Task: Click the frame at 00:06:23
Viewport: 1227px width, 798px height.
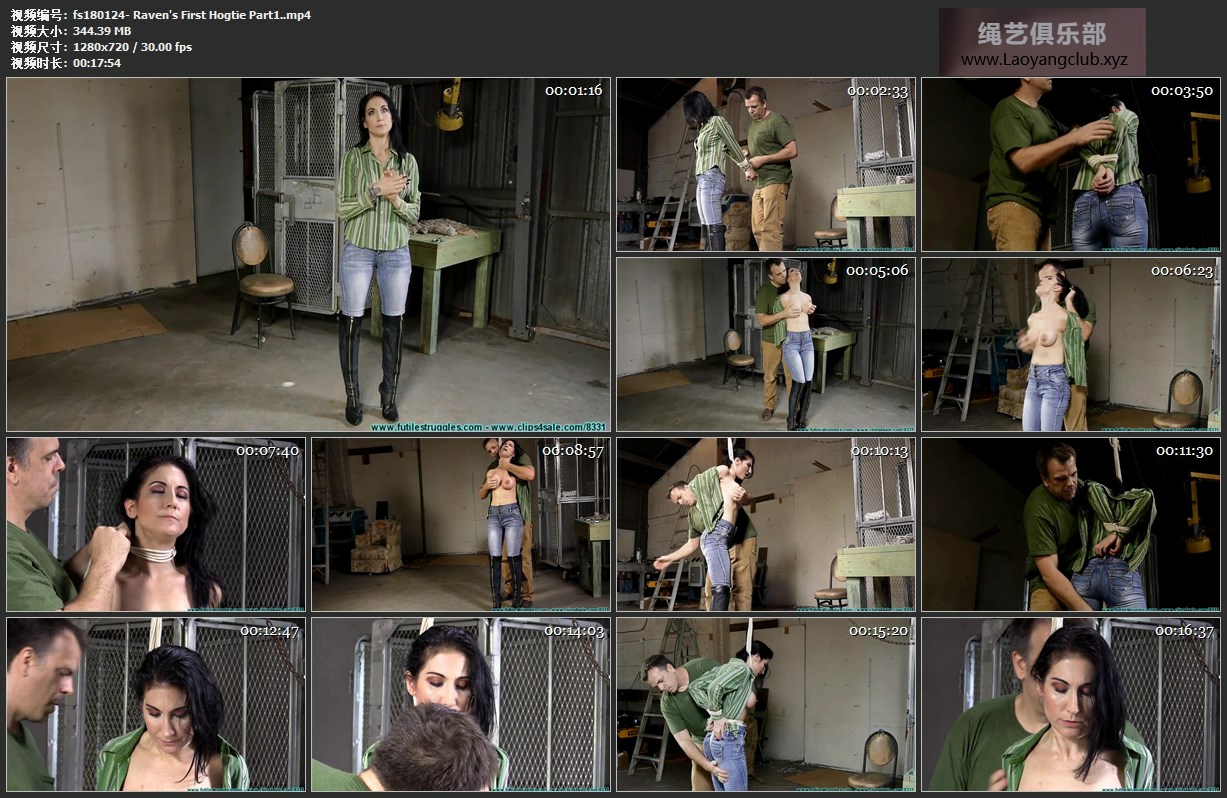Action: pyautogui.click(x=1070, y=344)
